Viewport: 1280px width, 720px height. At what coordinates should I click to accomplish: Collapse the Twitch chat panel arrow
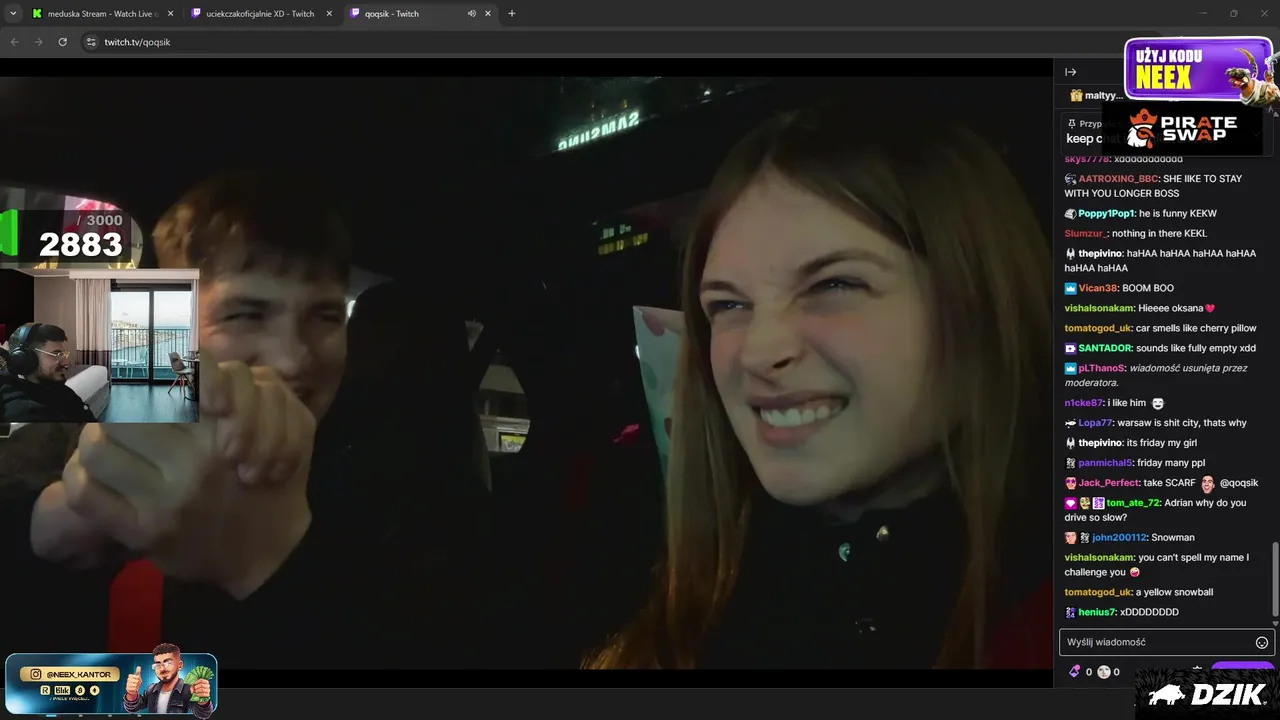[1070, 72]
